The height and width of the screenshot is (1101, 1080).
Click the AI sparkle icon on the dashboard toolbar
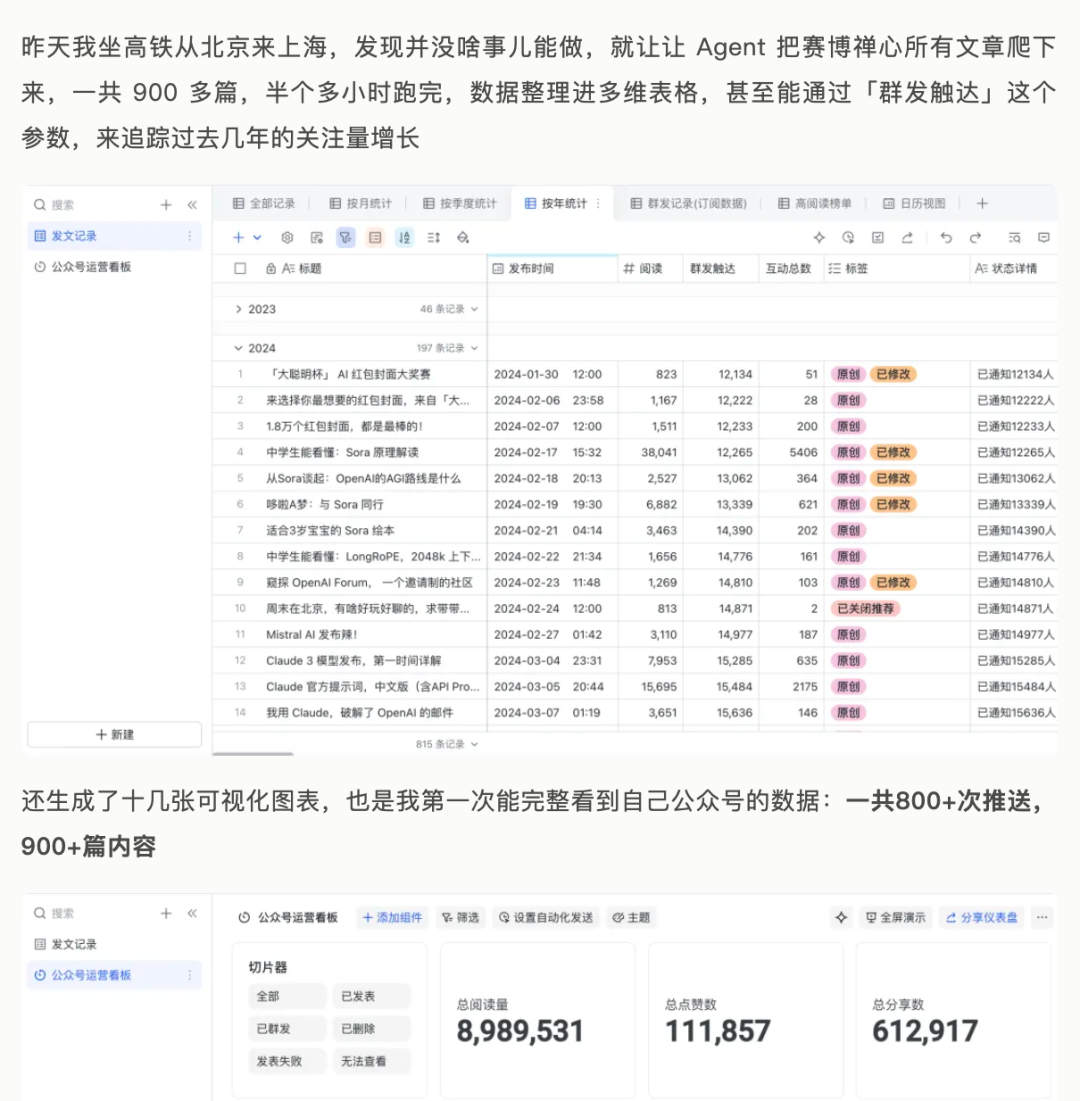[x=841, y=918]
